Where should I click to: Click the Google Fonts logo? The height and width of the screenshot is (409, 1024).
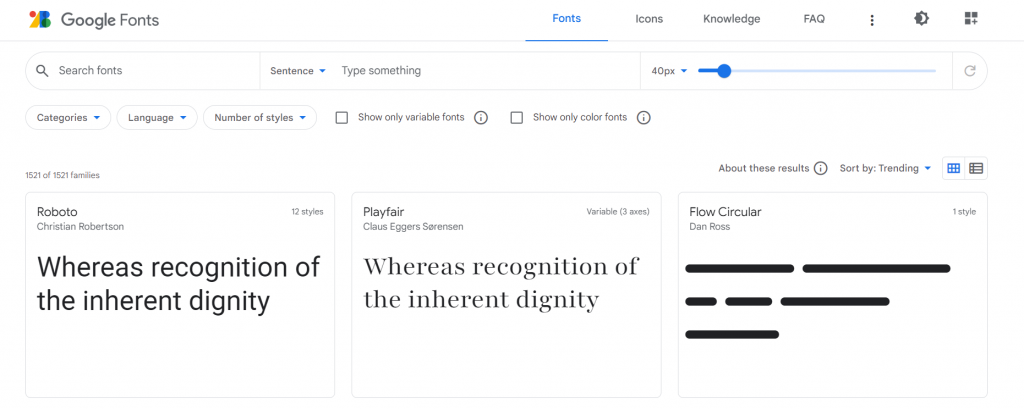coord(94,20)
